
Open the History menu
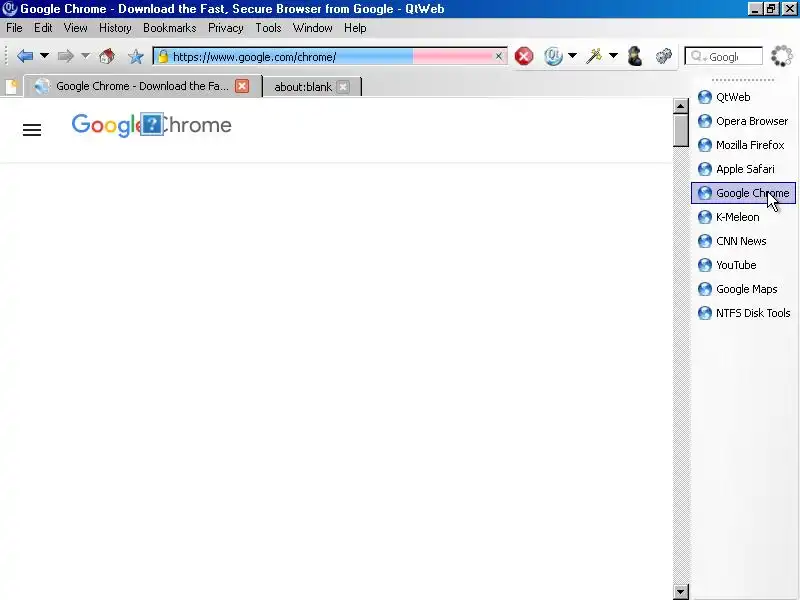point(115,28)
